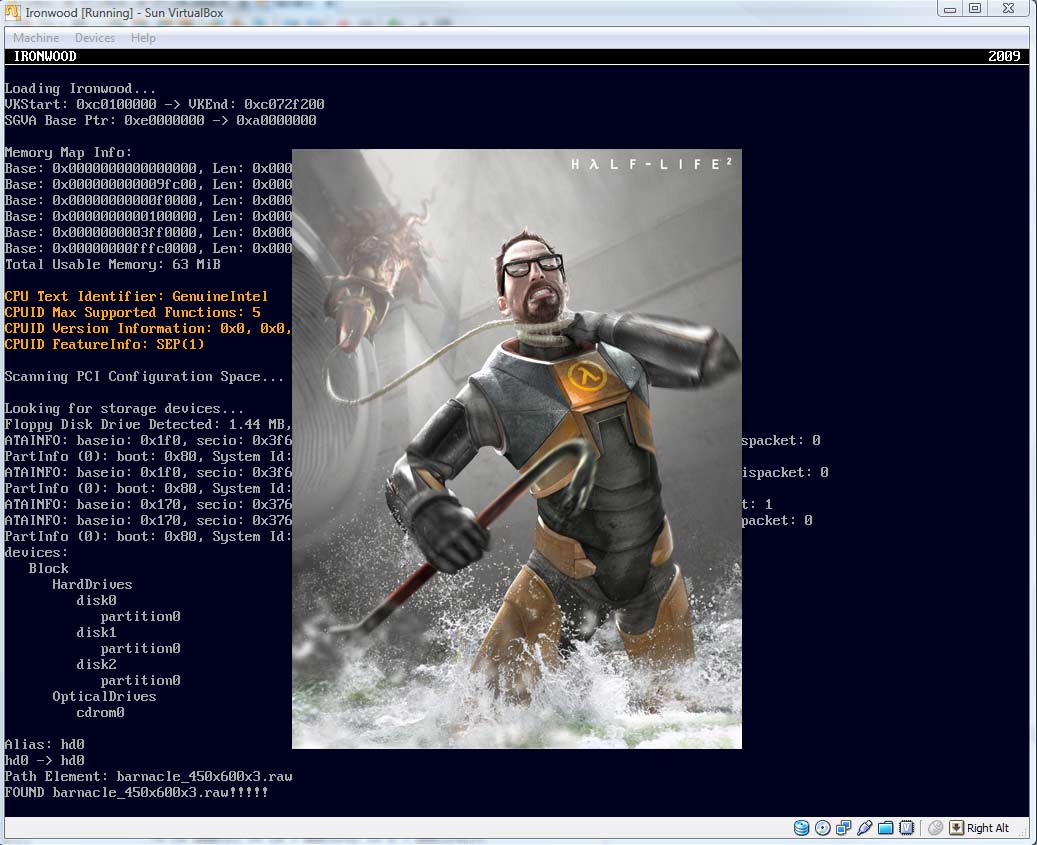The height and width of the screenshot is (845, 1037).
Task: Click the hard disk activity indicator icon
Action: pos(801,828)
